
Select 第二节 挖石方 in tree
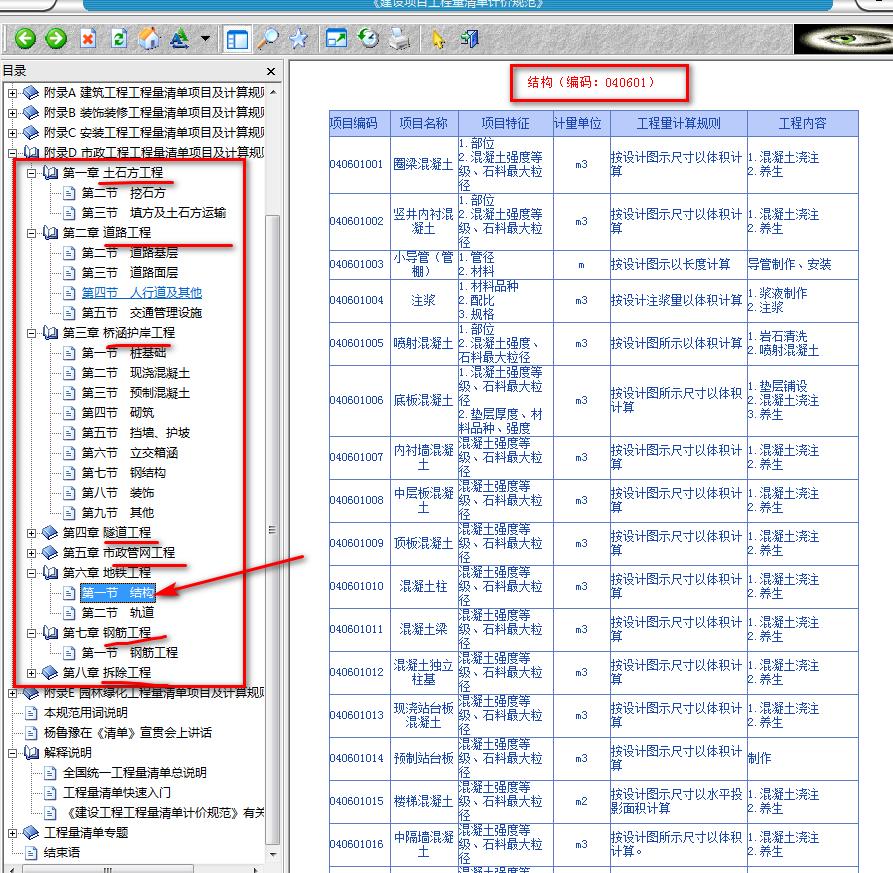point(124,193)
